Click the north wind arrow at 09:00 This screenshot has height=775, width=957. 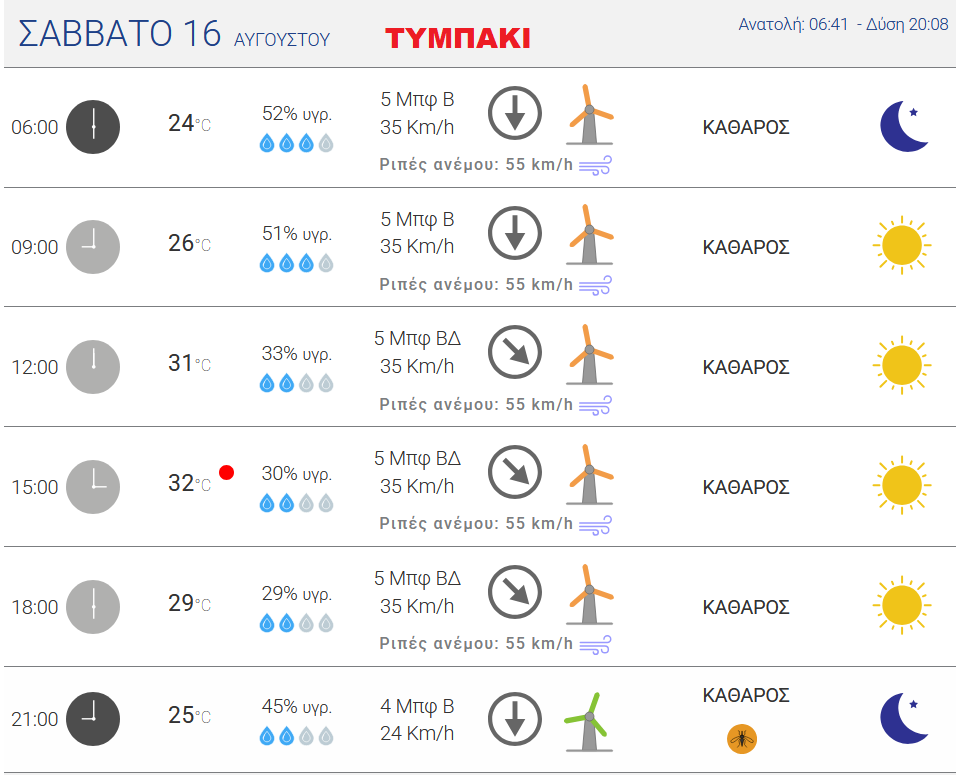point(515,233)
